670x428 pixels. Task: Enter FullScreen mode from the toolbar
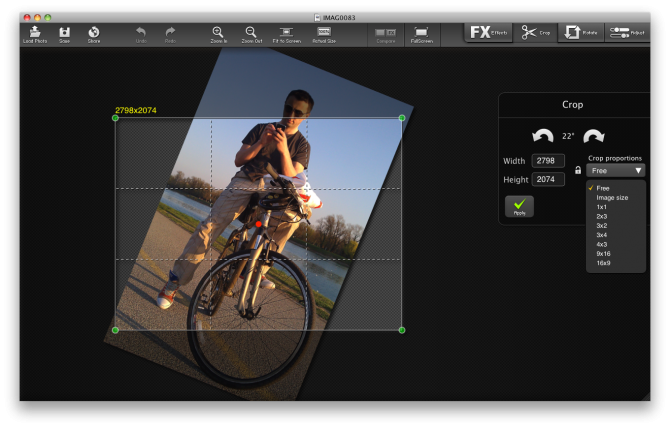pyautogui.click(x=421, y=33)
